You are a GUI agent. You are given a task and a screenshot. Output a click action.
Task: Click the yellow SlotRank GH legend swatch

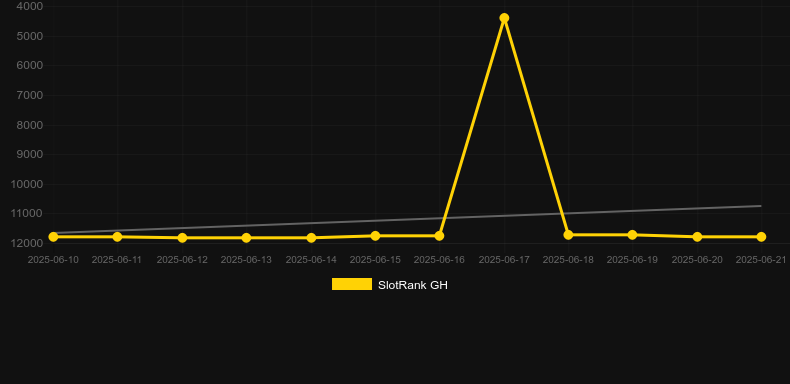(x=352, y=284)
